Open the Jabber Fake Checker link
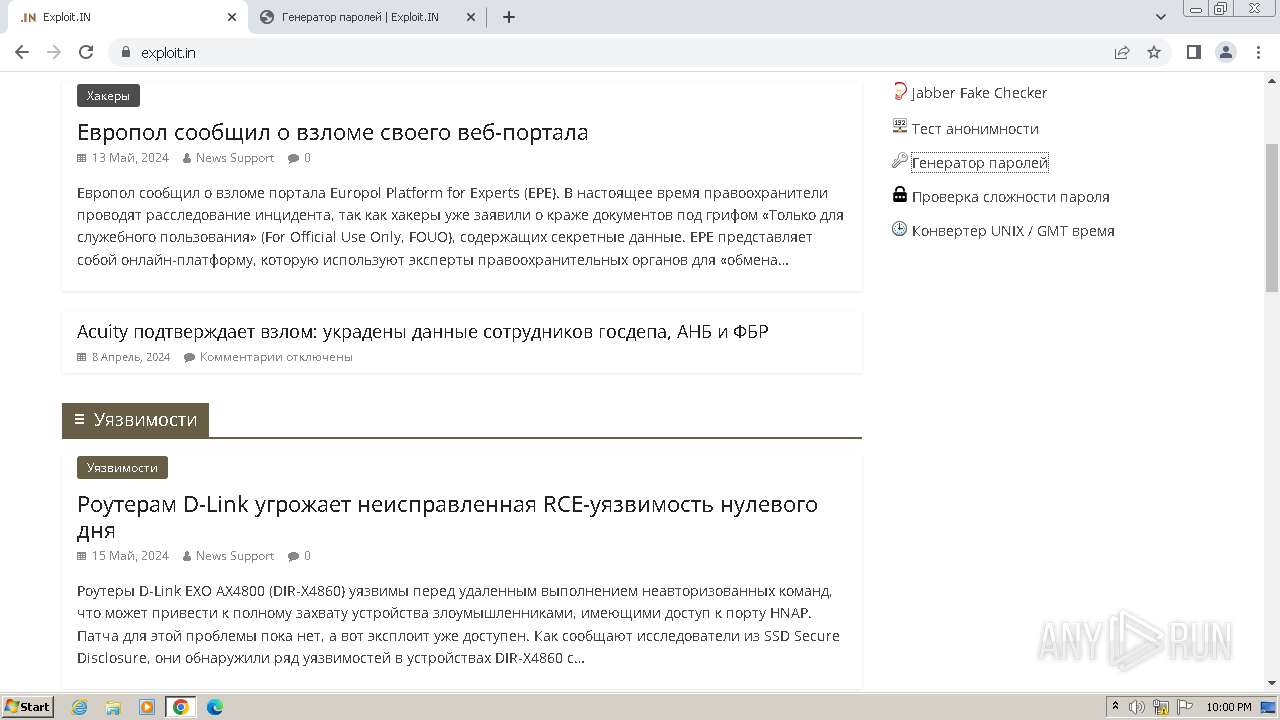Image resolution: width=1280 pixels, height=720 pixels. tap(979, 93)
